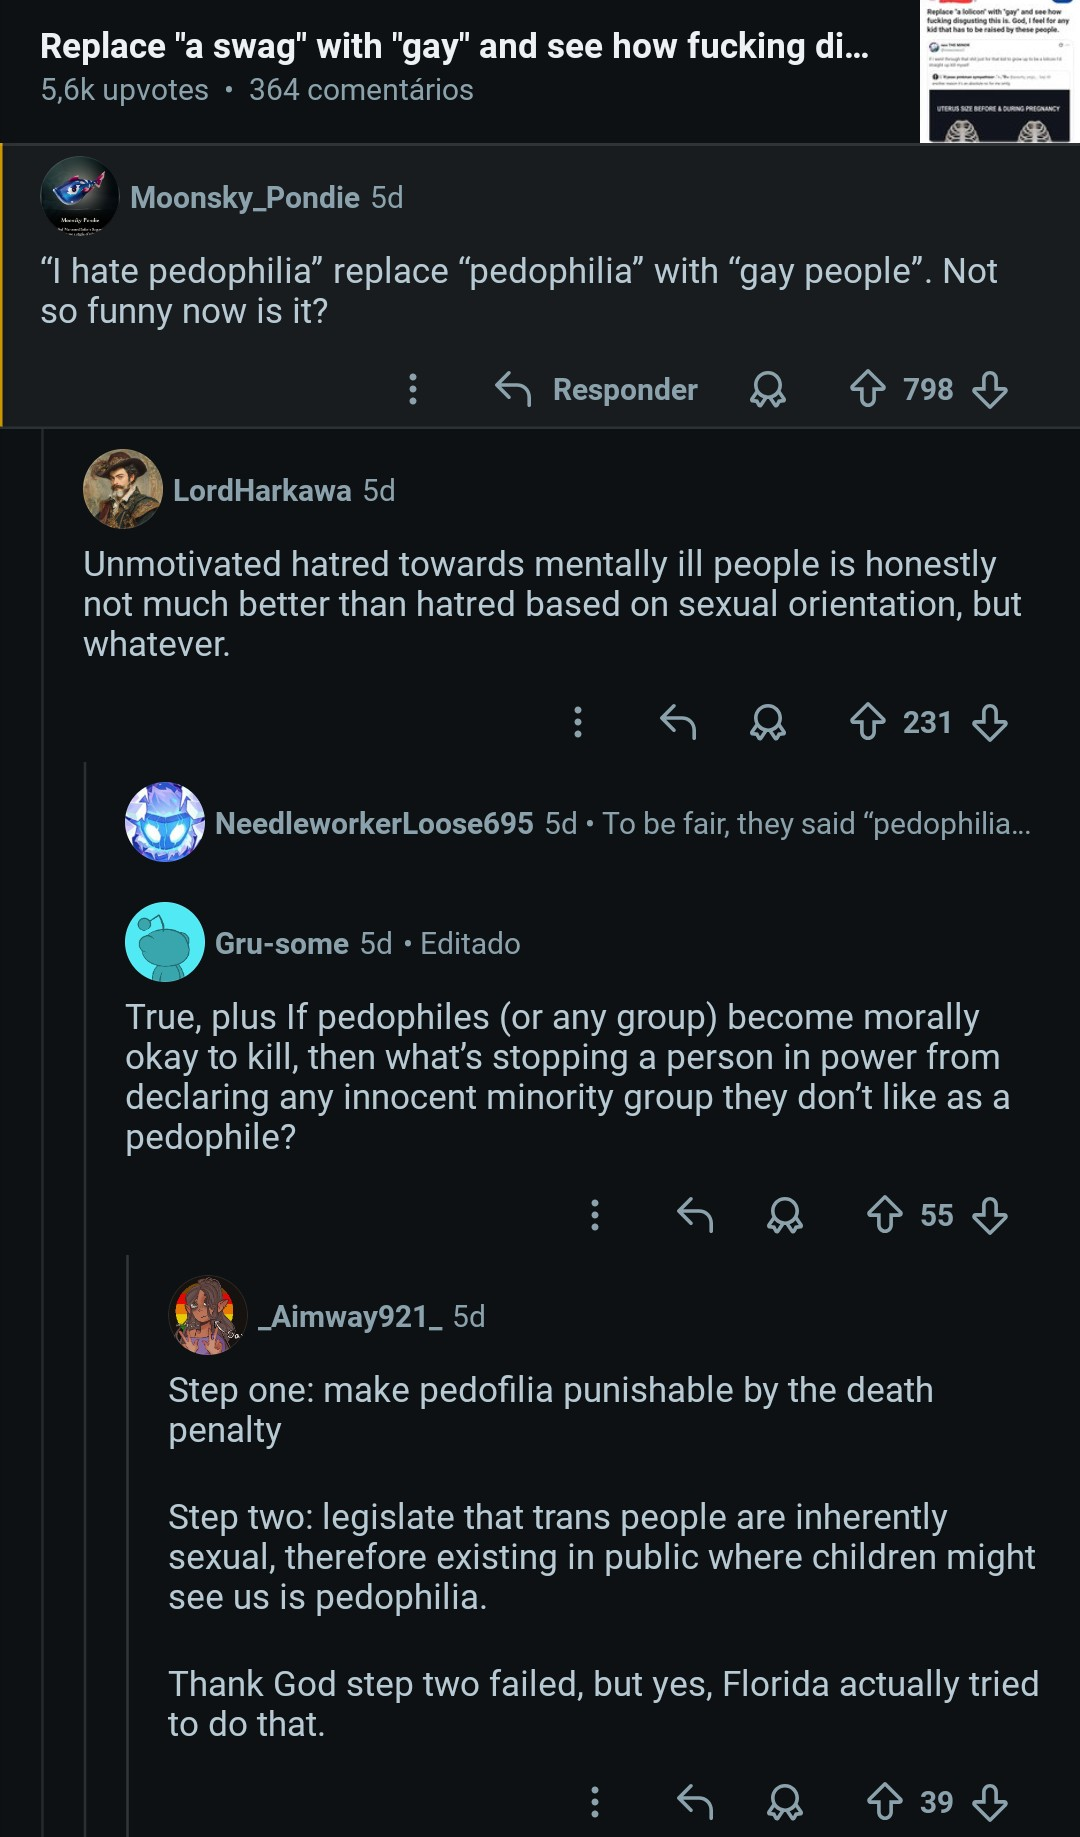The image size is (1080, 1837).
Task: Click reply arrow on LordHarkawa's comment
Action: point(678,722)
